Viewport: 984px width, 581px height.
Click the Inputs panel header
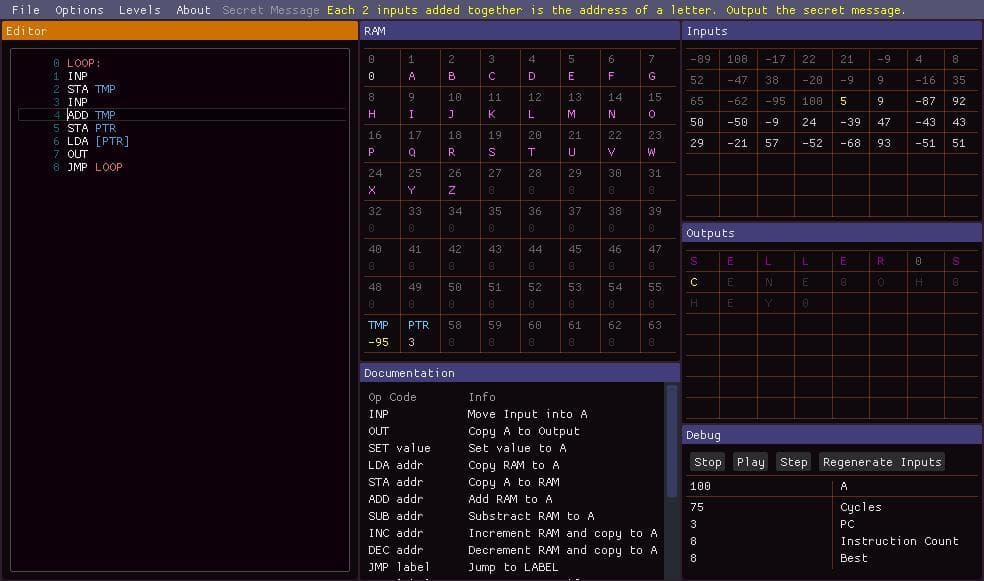832,31
